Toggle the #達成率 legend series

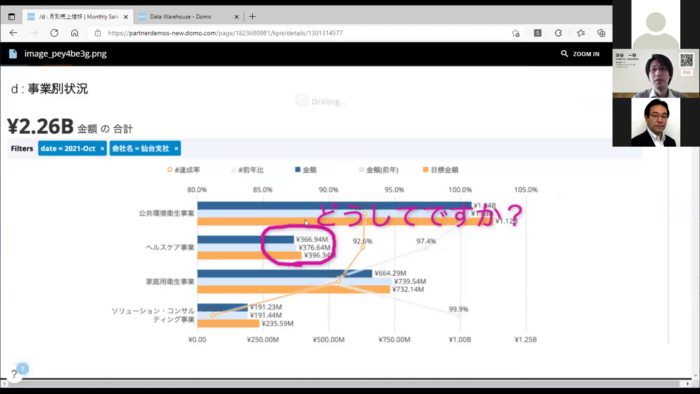click(183, 170)
